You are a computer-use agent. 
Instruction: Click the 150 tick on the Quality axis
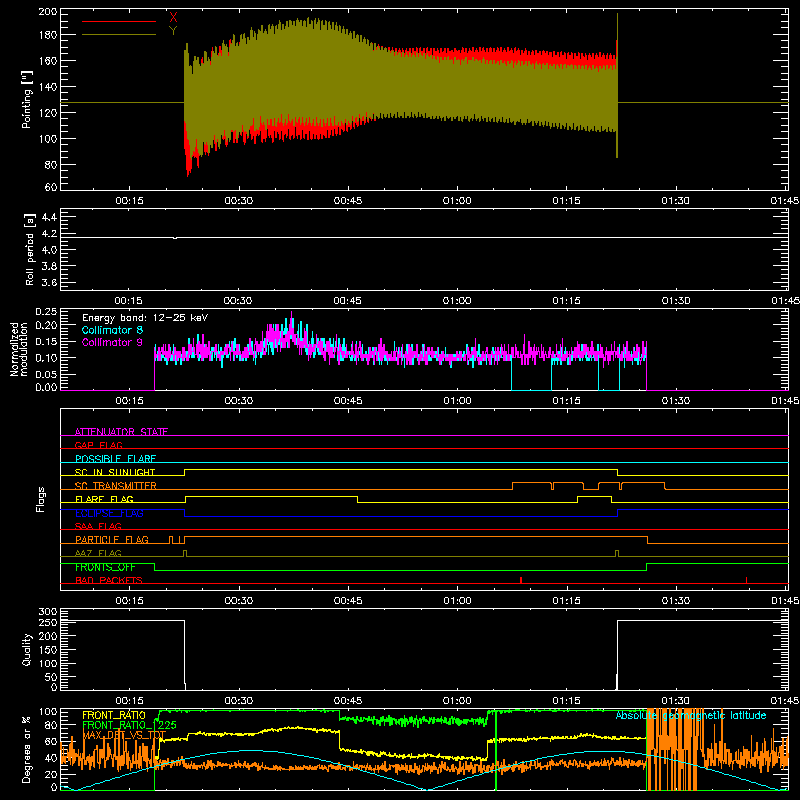point(48,650)
